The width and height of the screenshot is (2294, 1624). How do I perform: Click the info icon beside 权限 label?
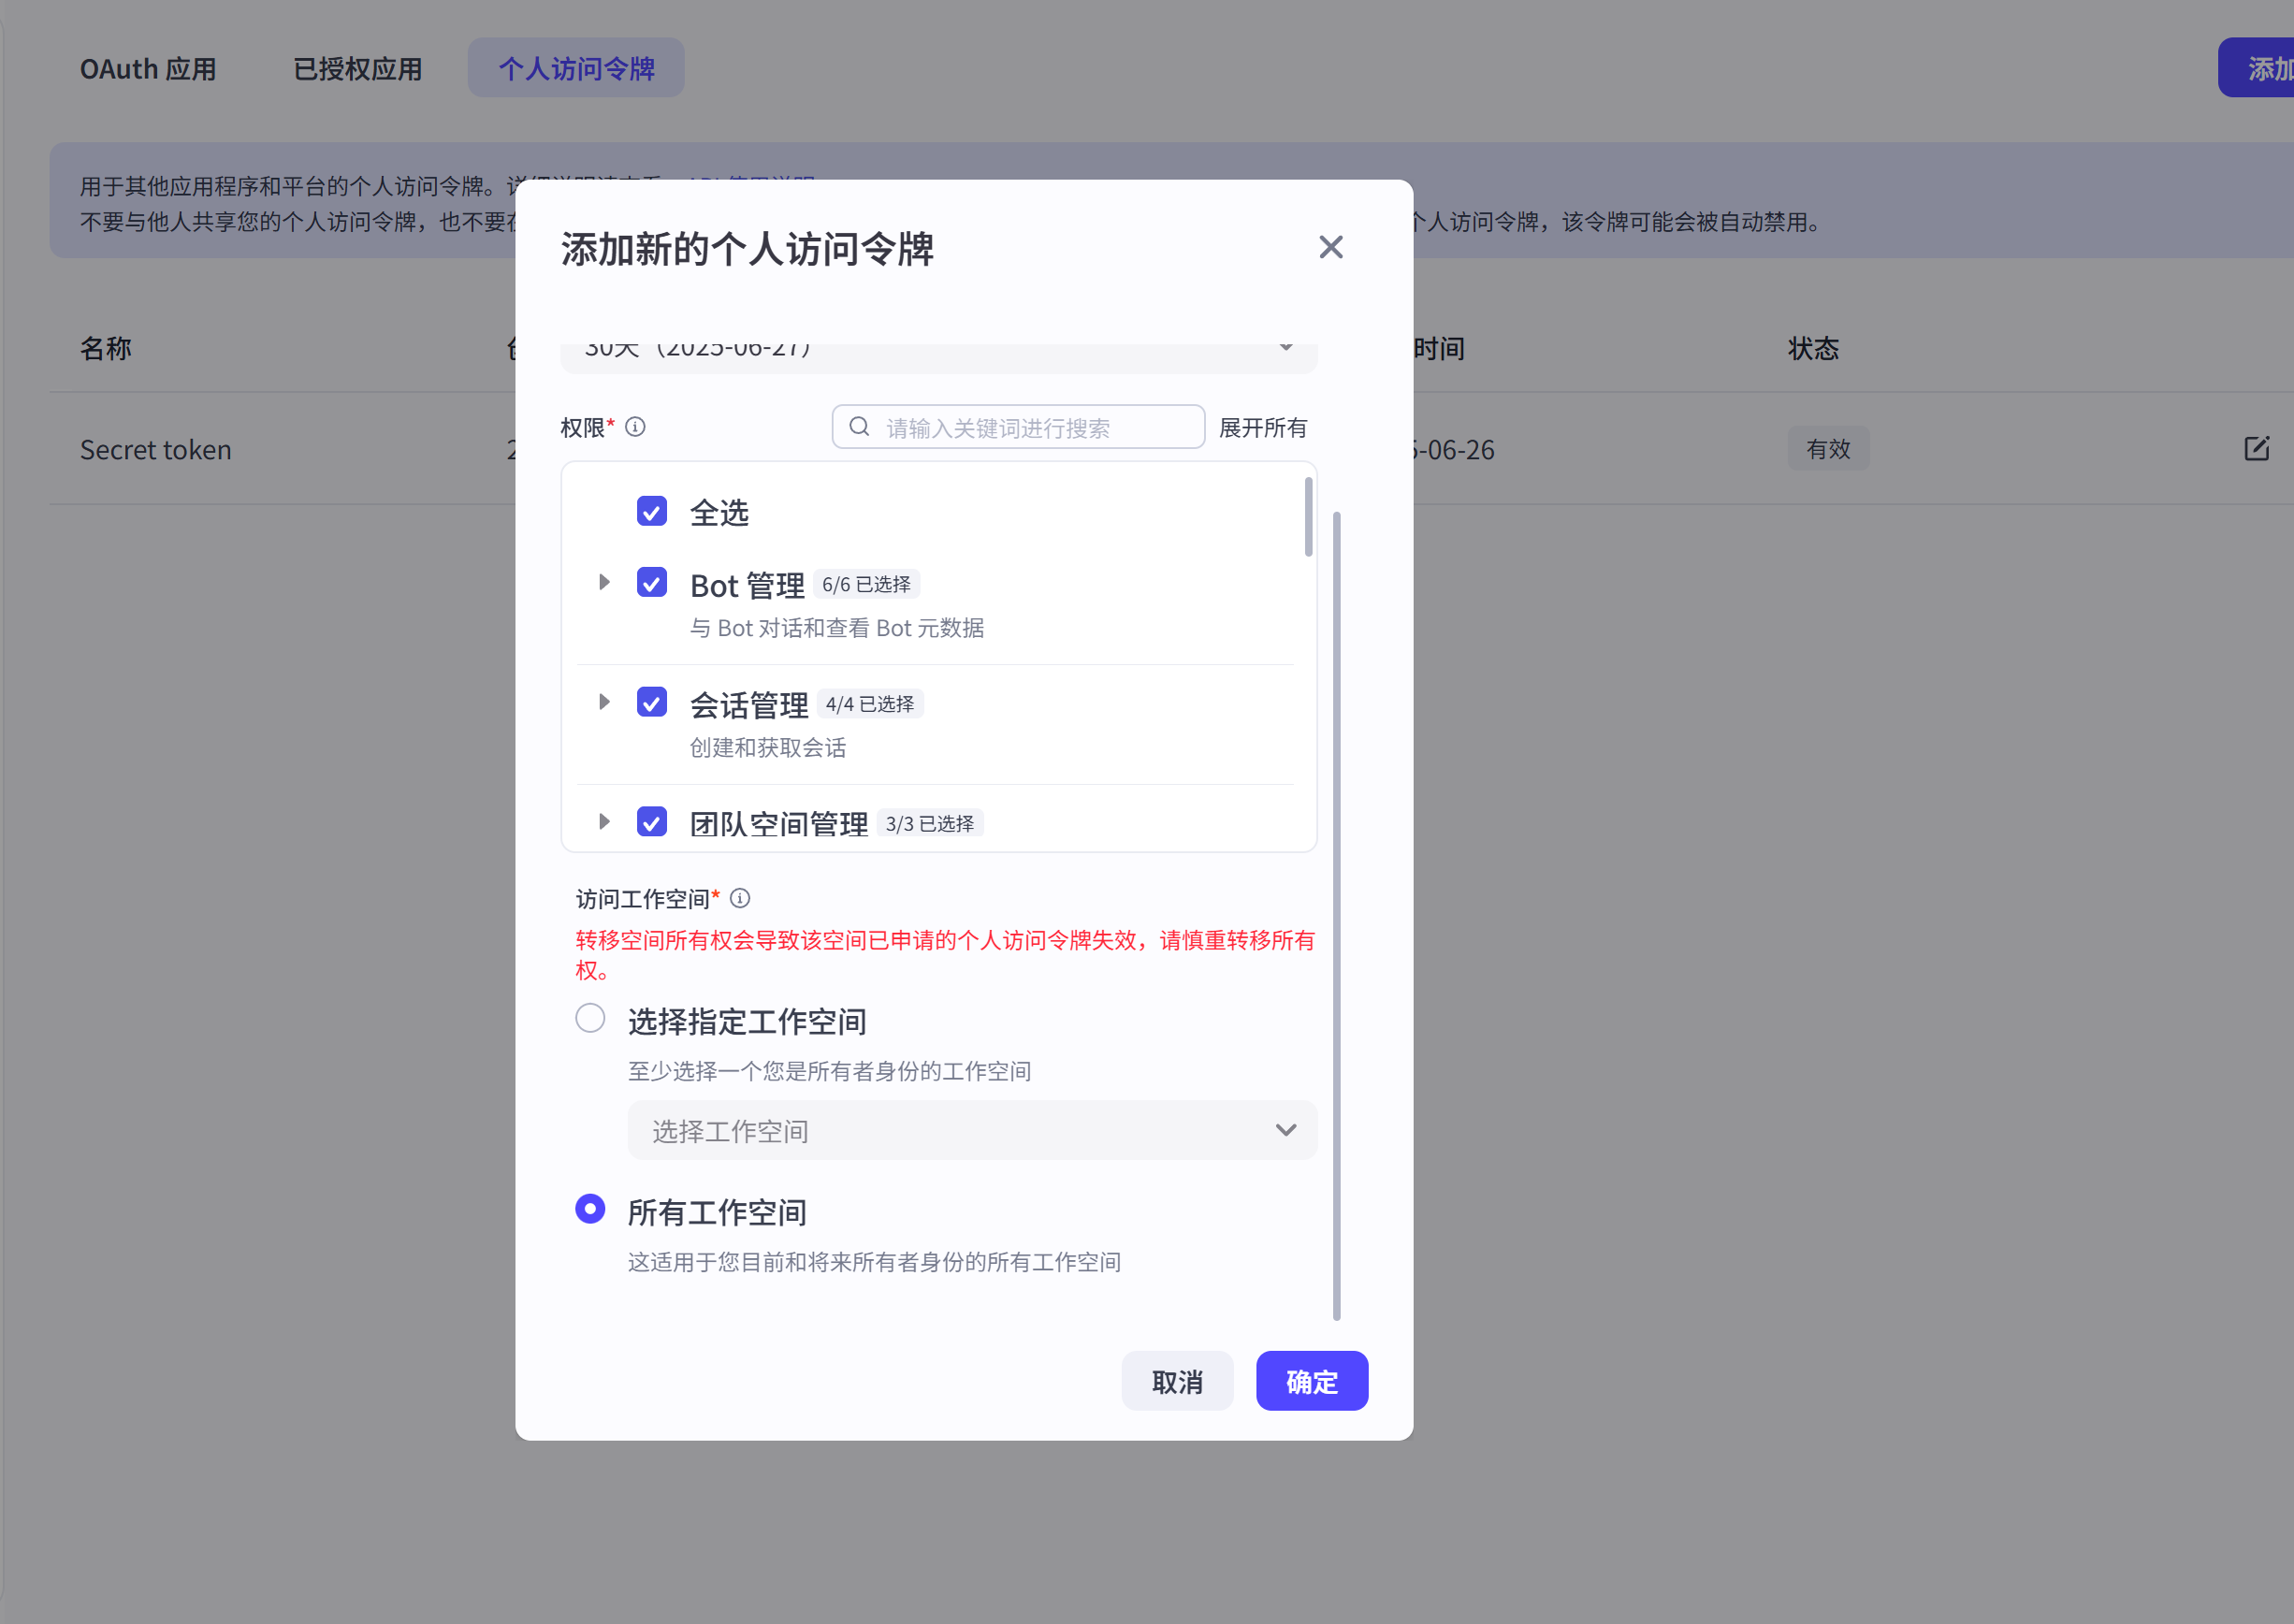[x=636, y=427]
